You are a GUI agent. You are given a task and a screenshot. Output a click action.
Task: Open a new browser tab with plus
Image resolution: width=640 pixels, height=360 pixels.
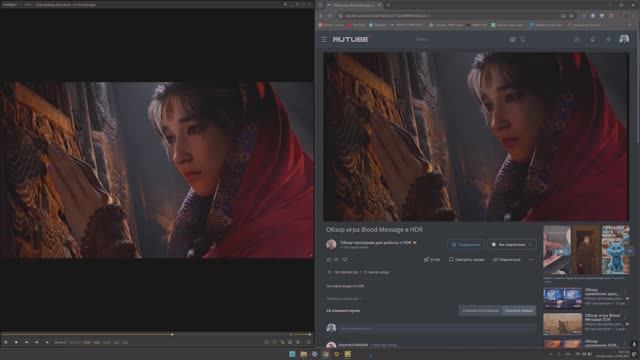coord(388,5)
